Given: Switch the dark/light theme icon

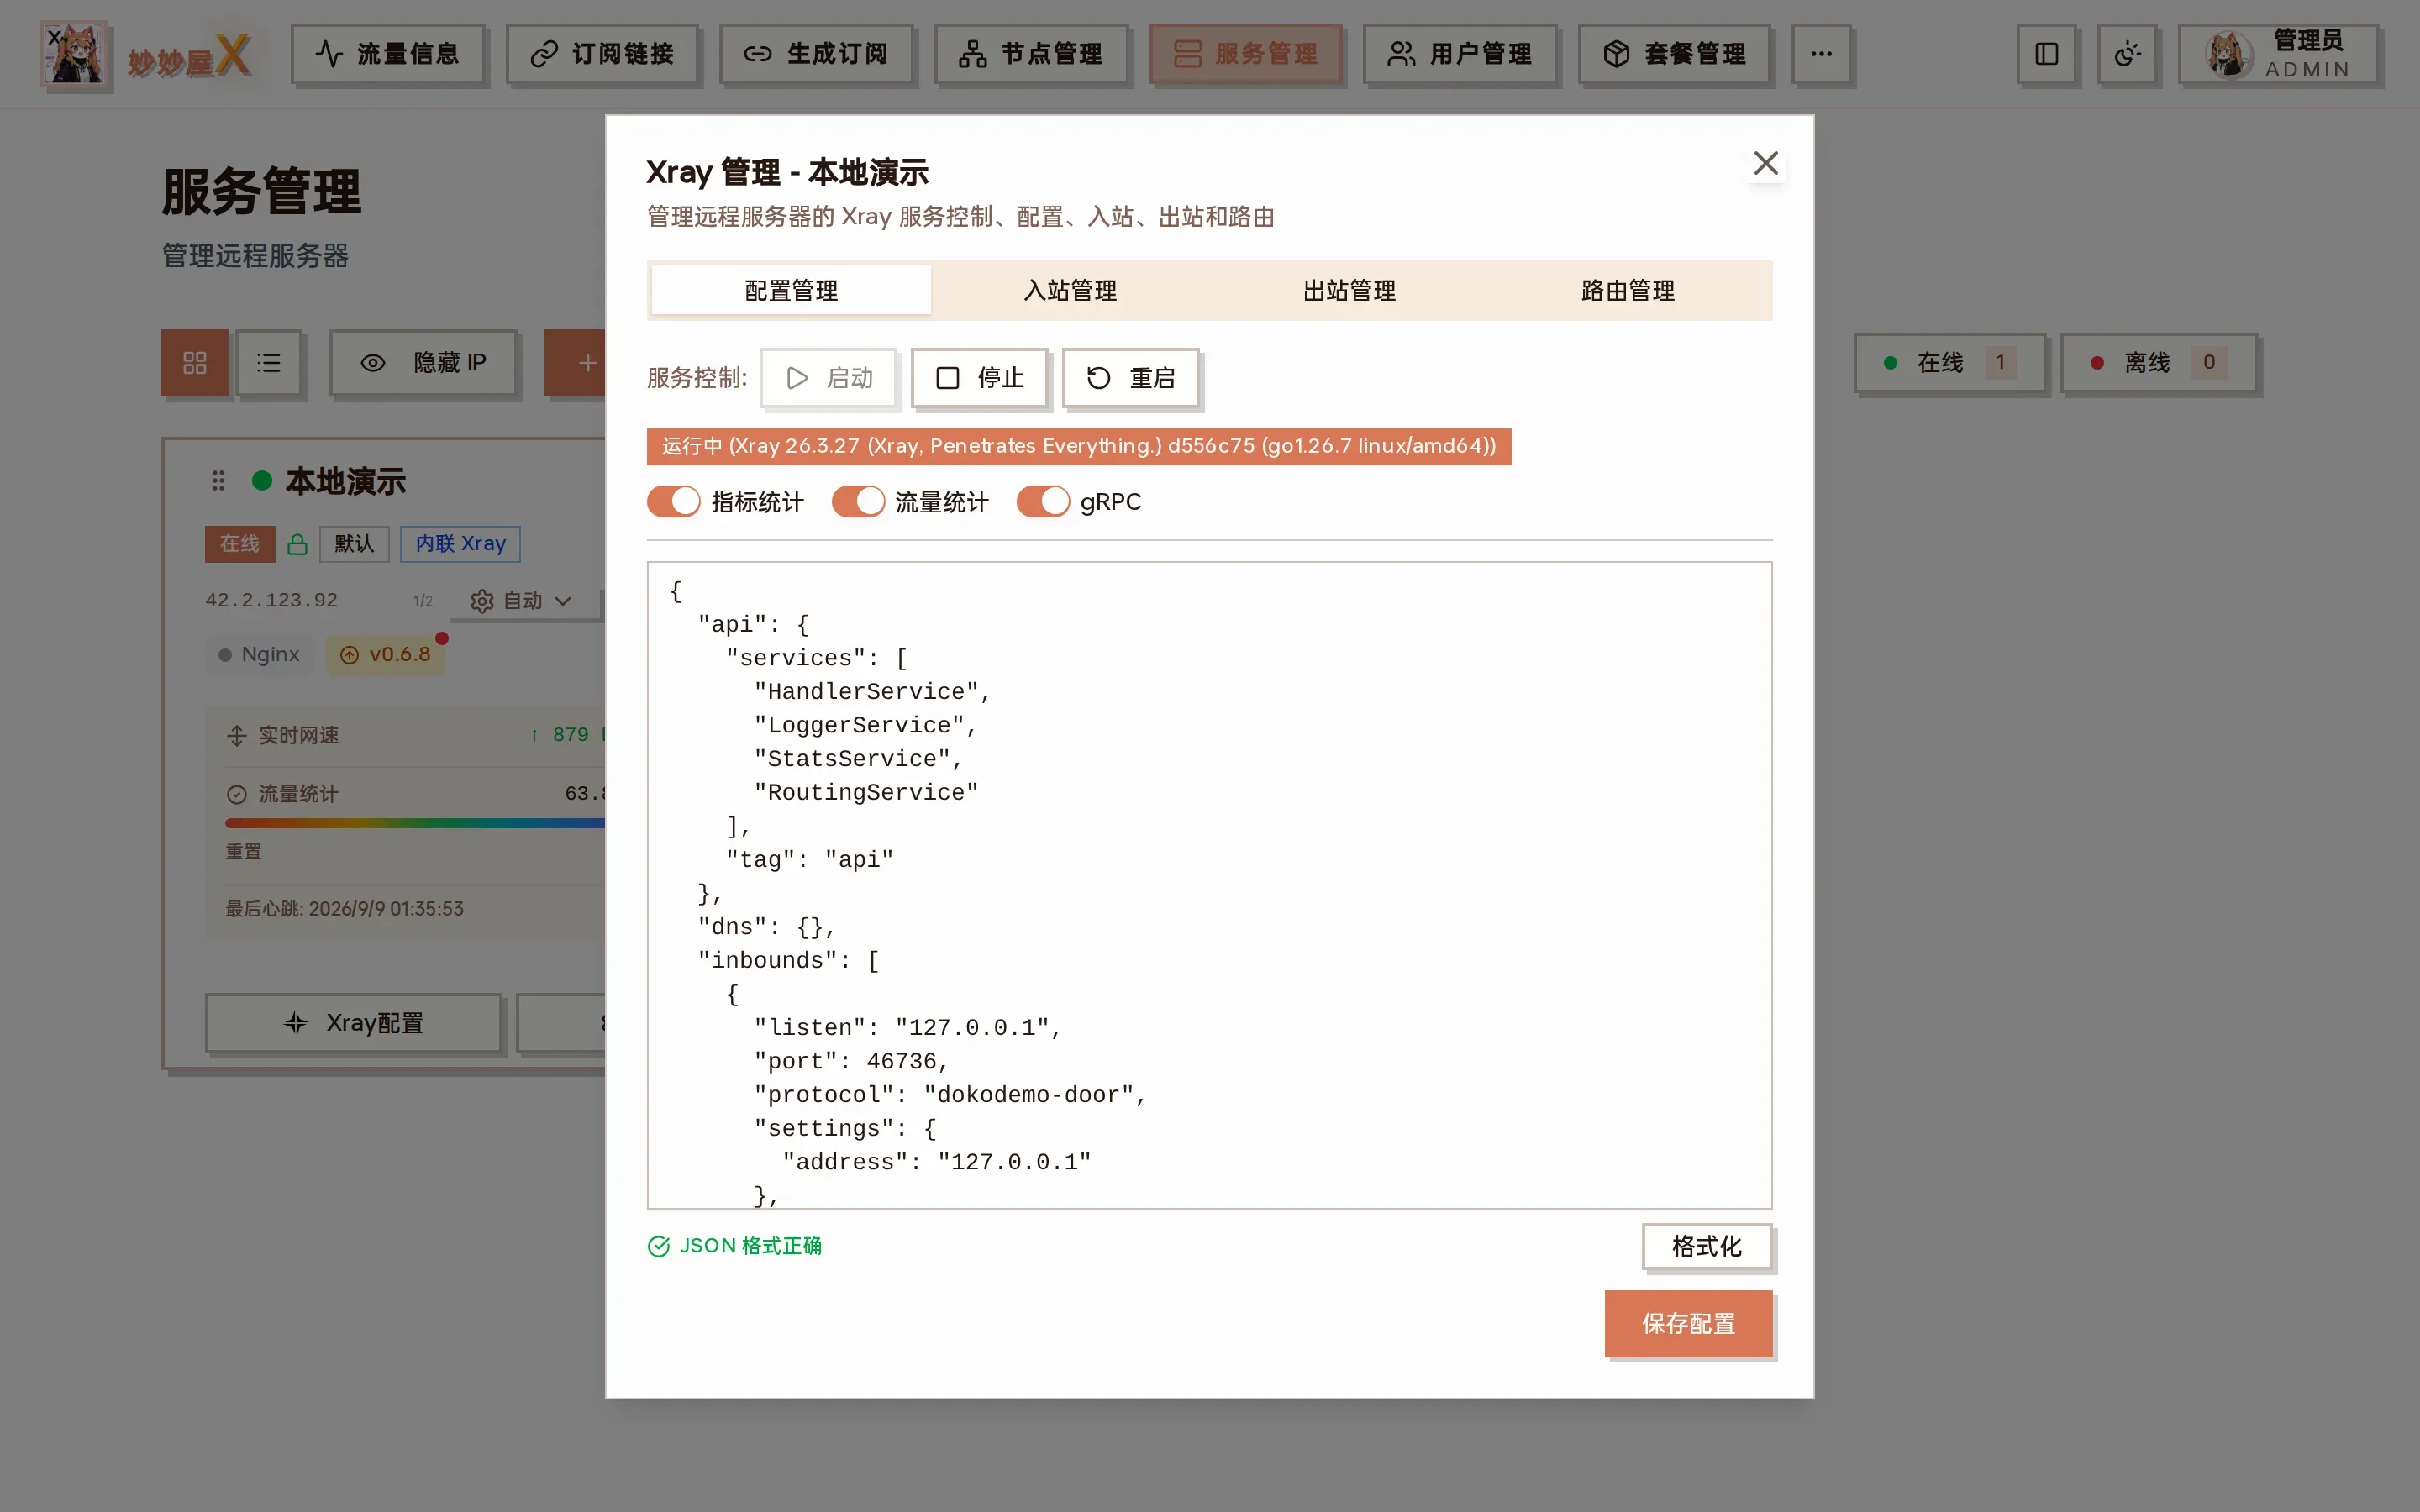Looking at the screenshot, I should 2127,54.
